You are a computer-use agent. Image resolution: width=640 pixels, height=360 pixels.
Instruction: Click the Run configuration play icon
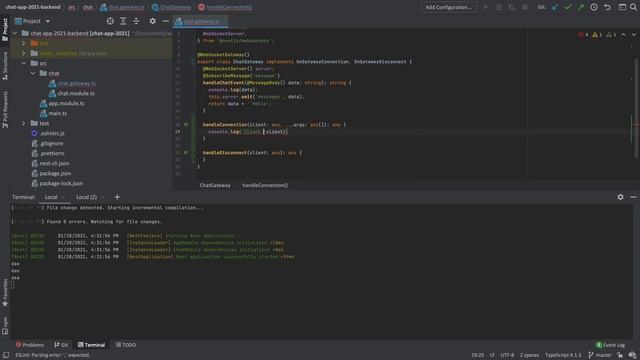(x=486, y=7)
